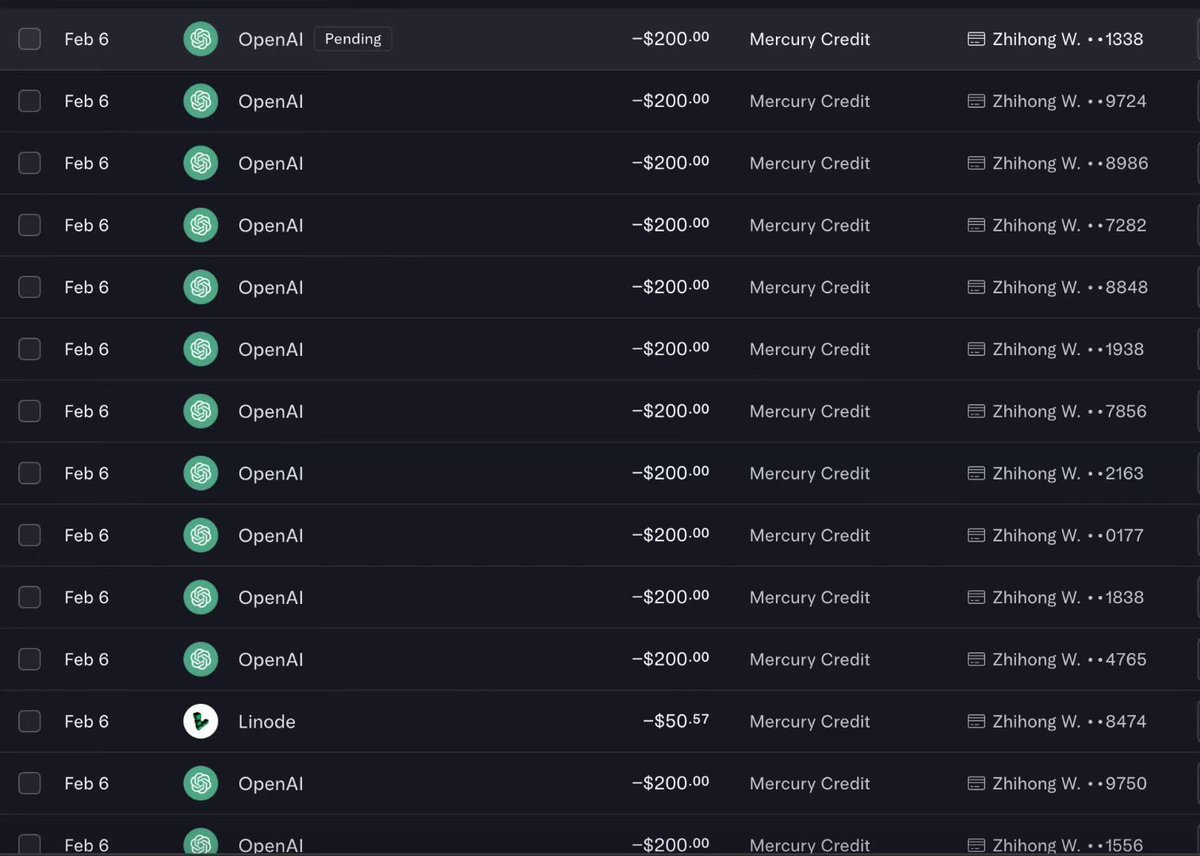1200x856 pixels.
Task: Click the OpenAI logo in the Pending row
Action: (201, 39)
